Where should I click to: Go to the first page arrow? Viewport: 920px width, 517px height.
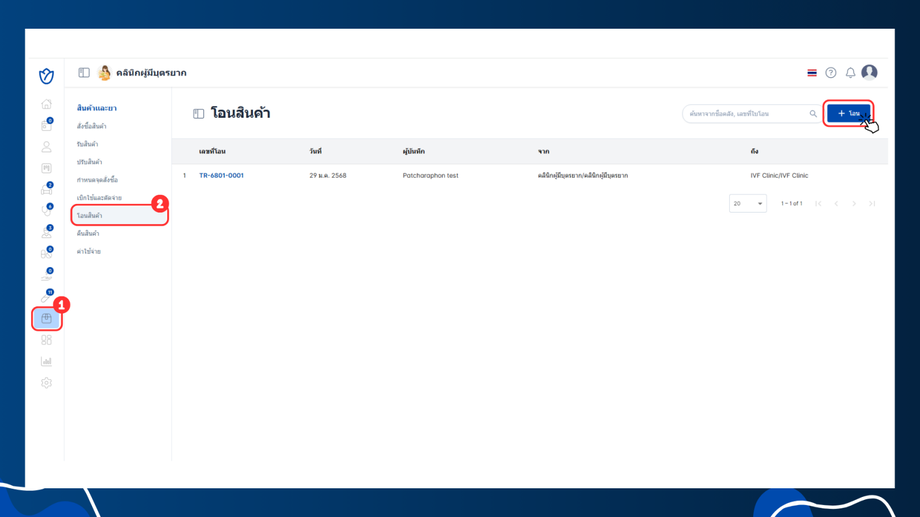[x=818, y=204]
